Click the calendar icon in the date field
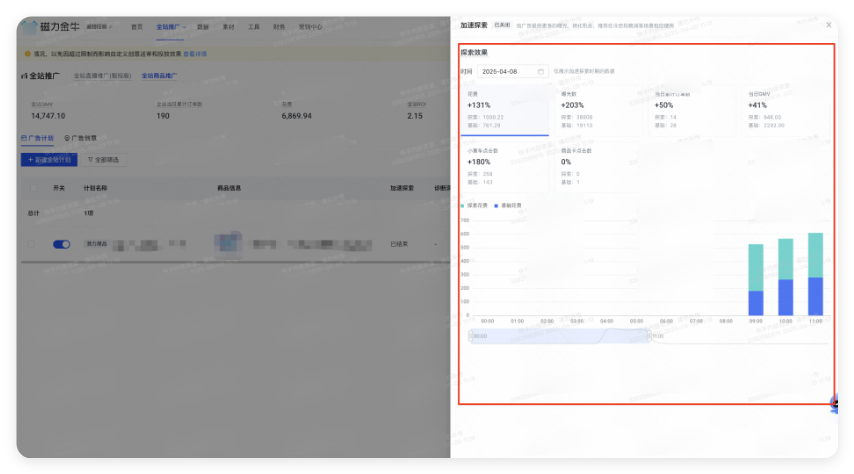 [x=541, y=72]
